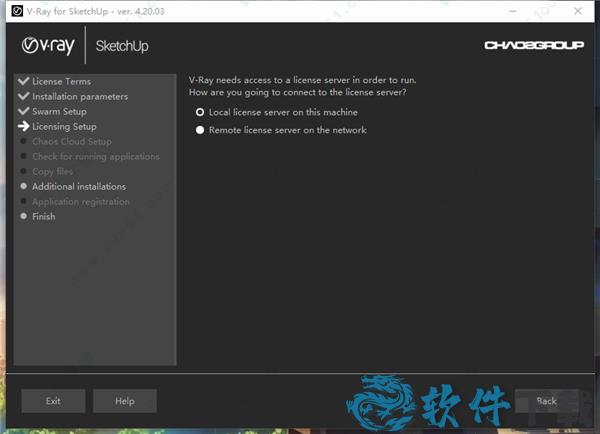This screenshot has height=434, width=600.
Task: Click the bullet beside Finish step
Action: pos(23,217)
